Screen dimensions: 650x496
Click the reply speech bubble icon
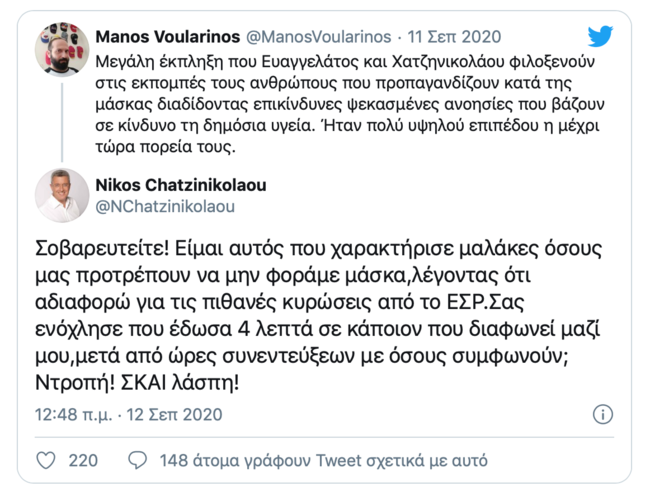(139, 461)
